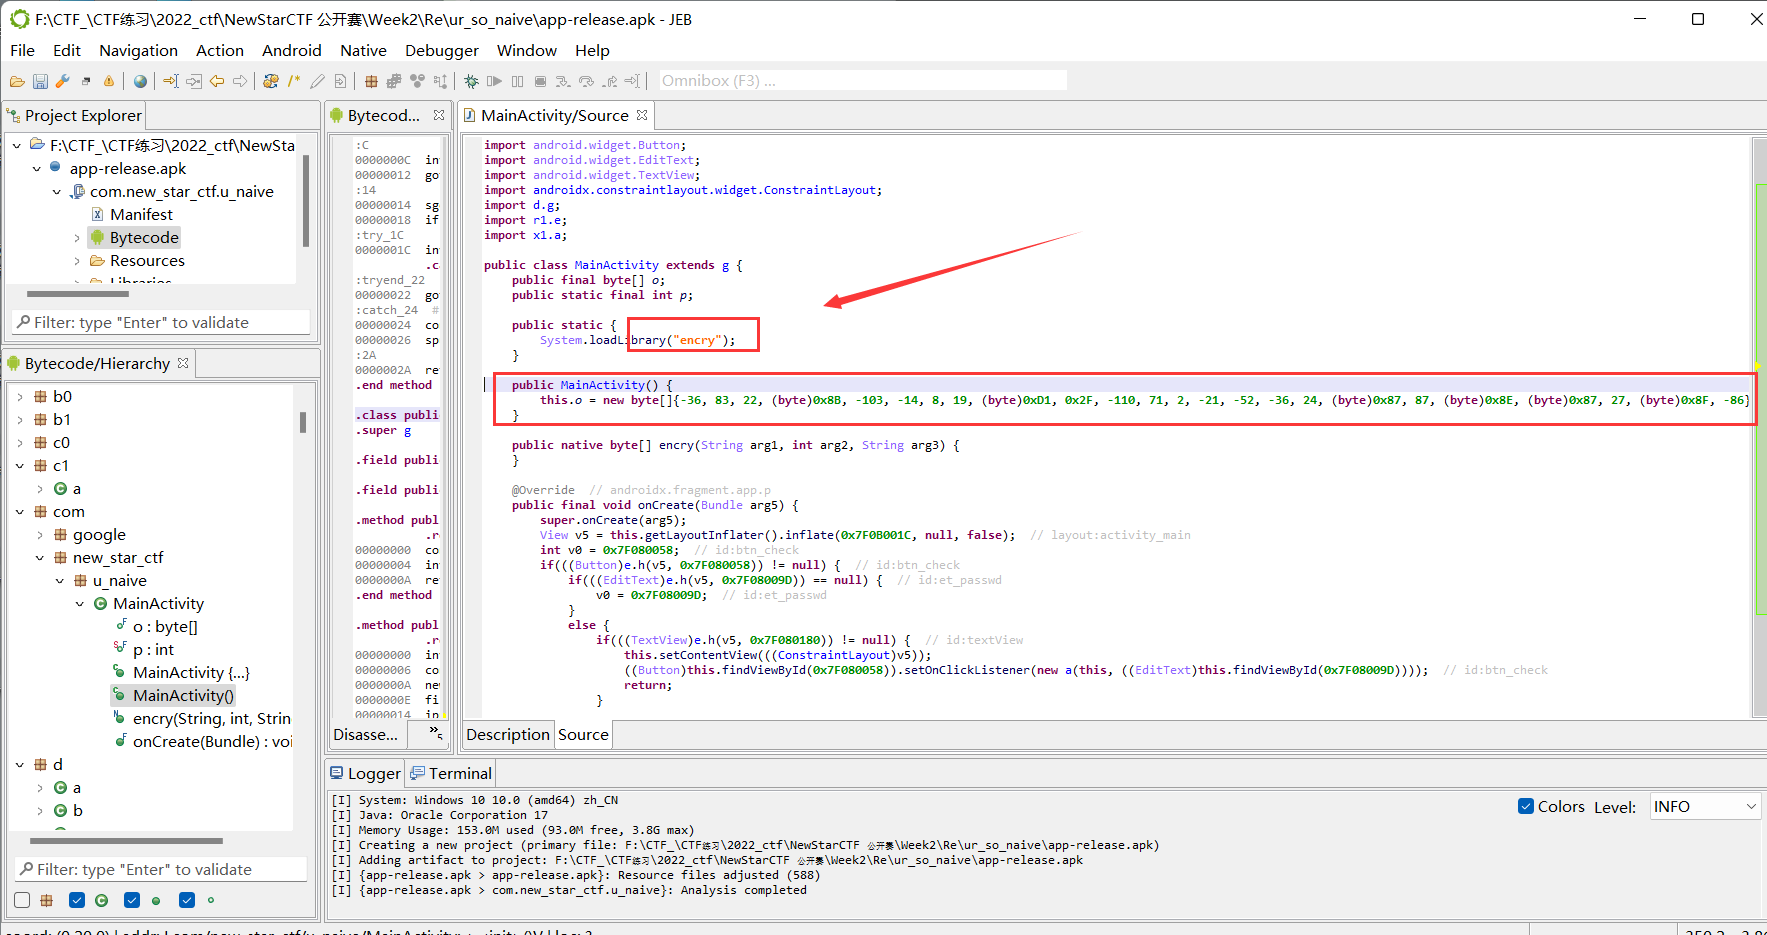Click the debugger Stop (terminate) icon

tap(540, 81)
